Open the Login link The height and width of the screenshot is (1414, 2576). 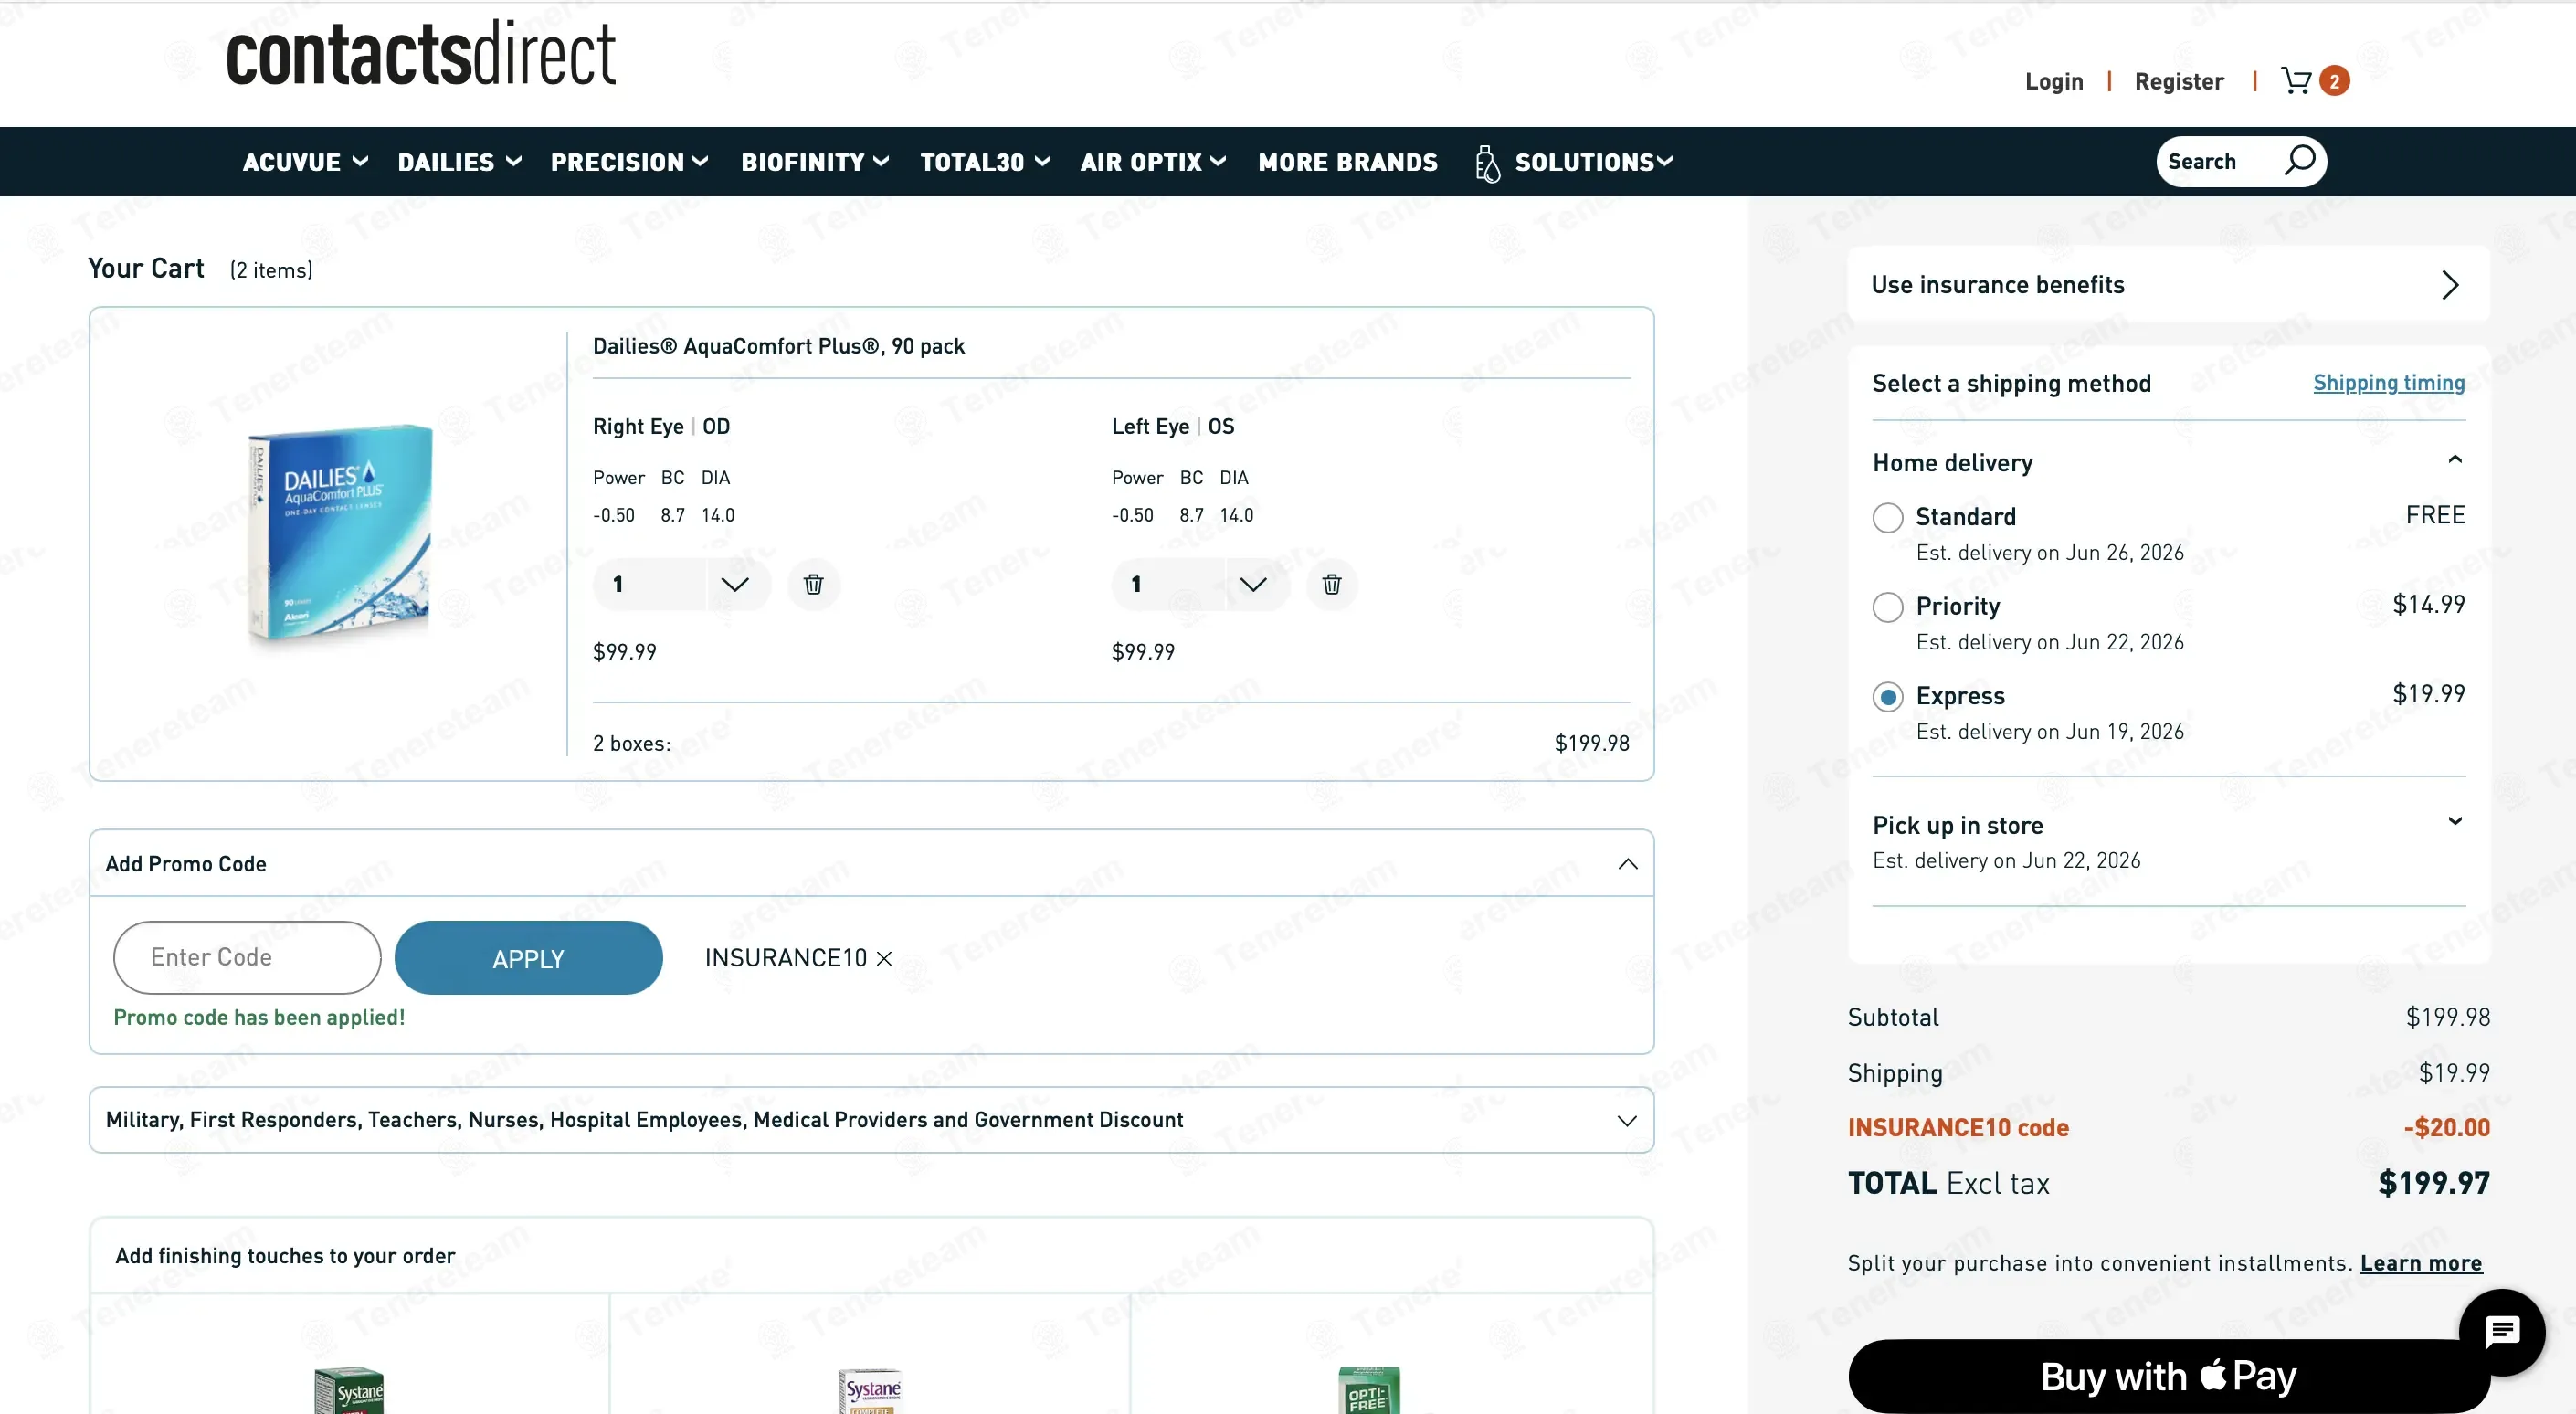click(2054, 81)
